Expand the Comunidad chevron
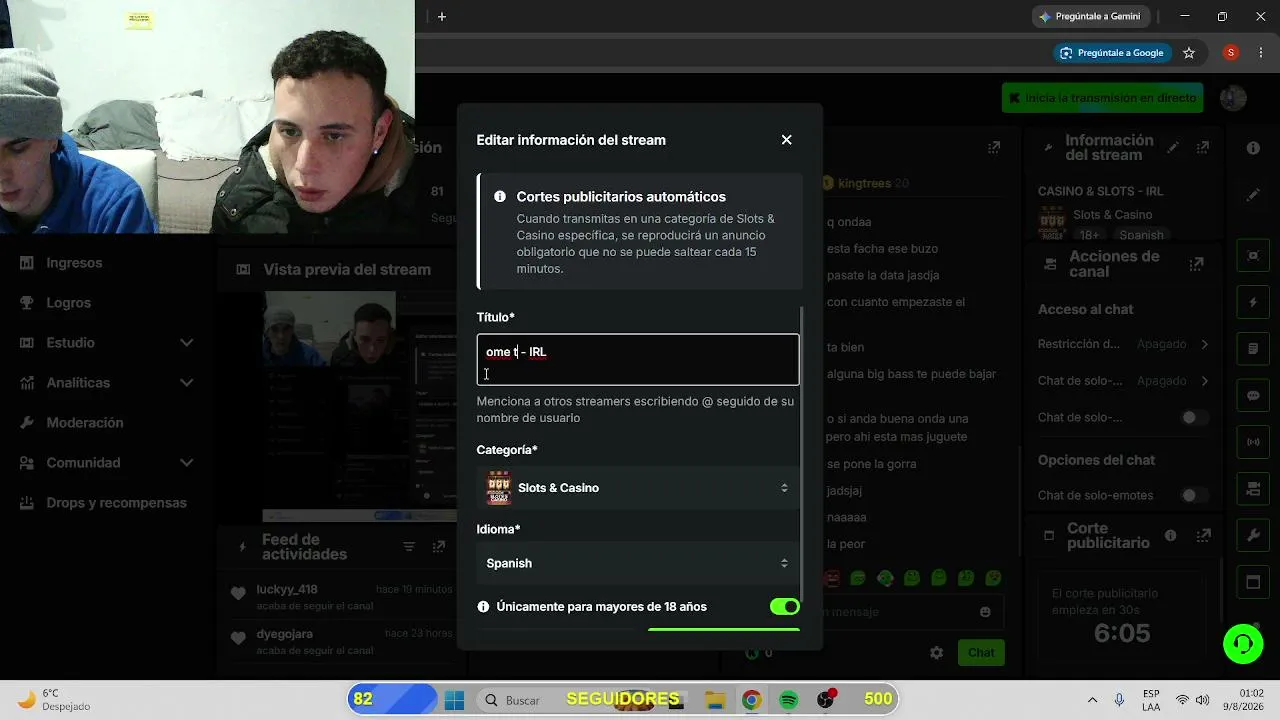 186,463
